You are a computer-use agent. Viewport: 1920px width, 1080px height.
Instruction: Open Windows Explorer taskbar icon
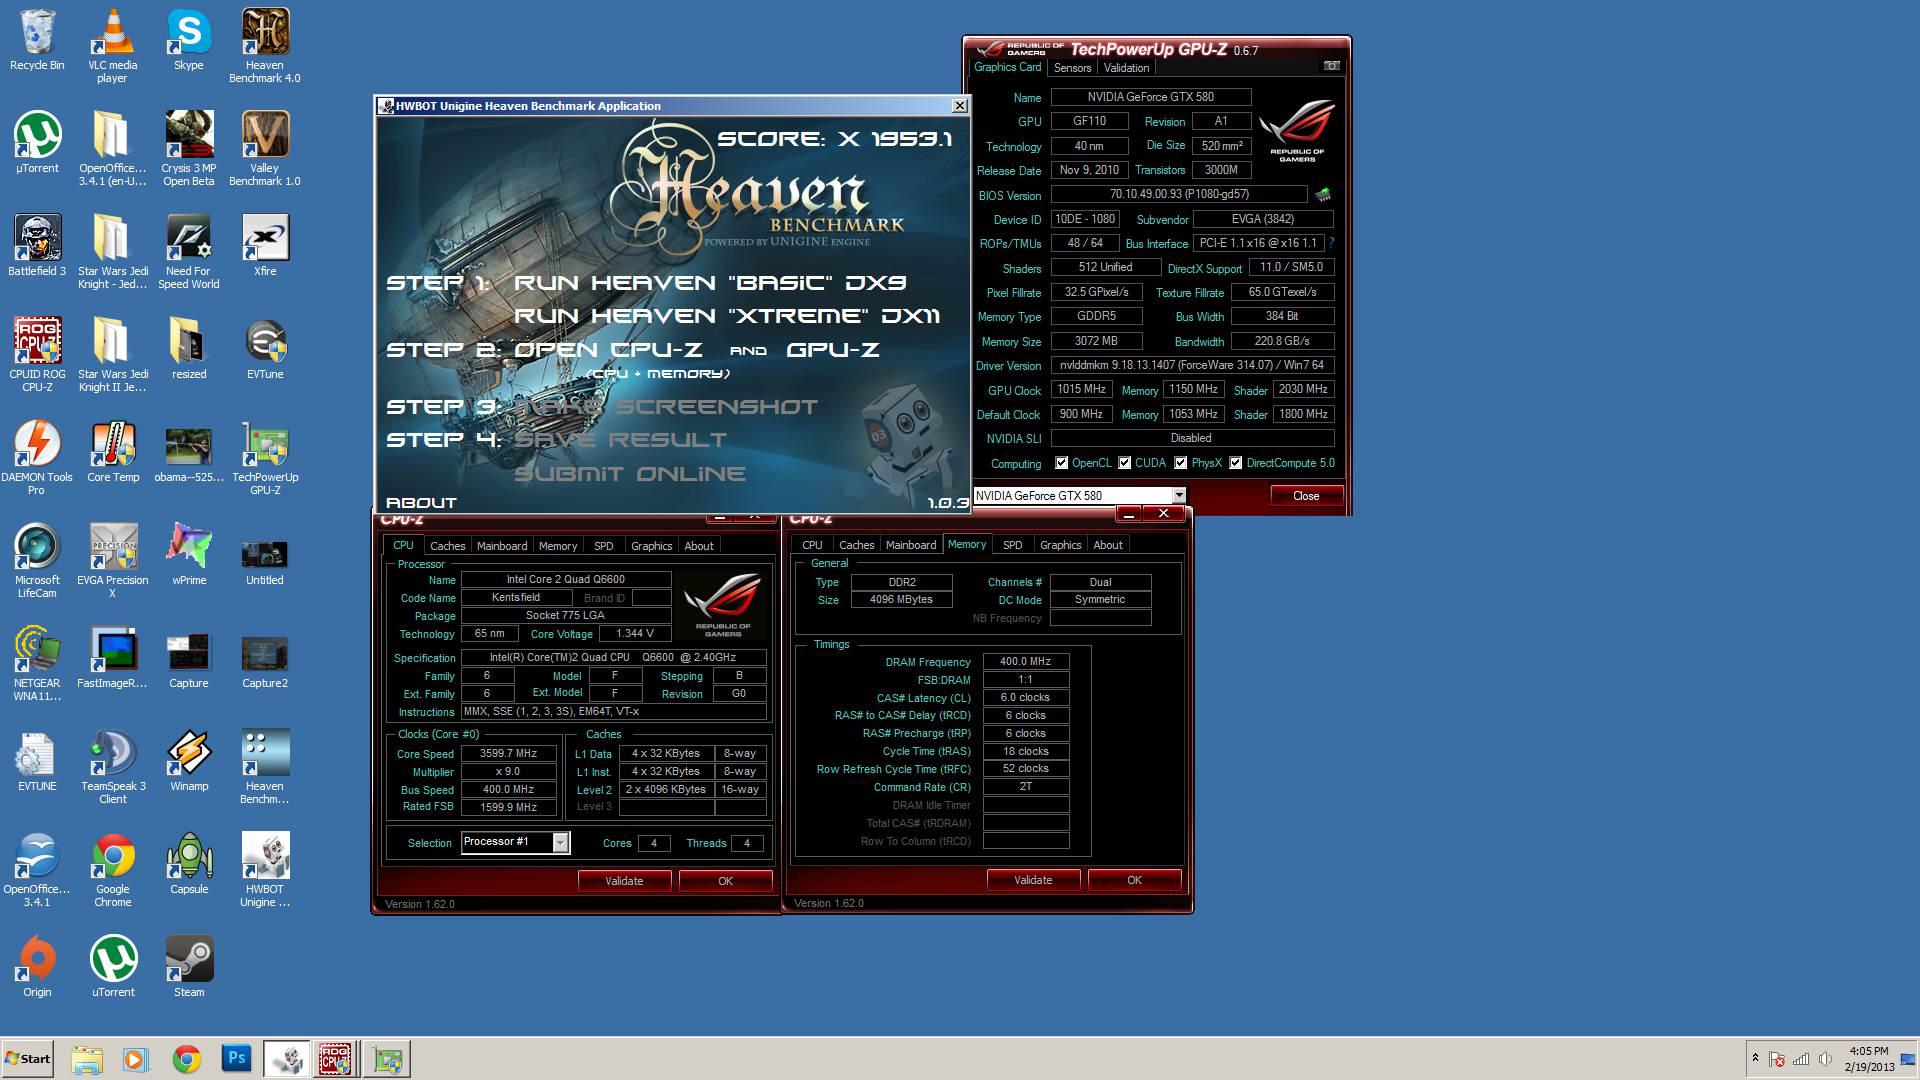click(87, 1058)
